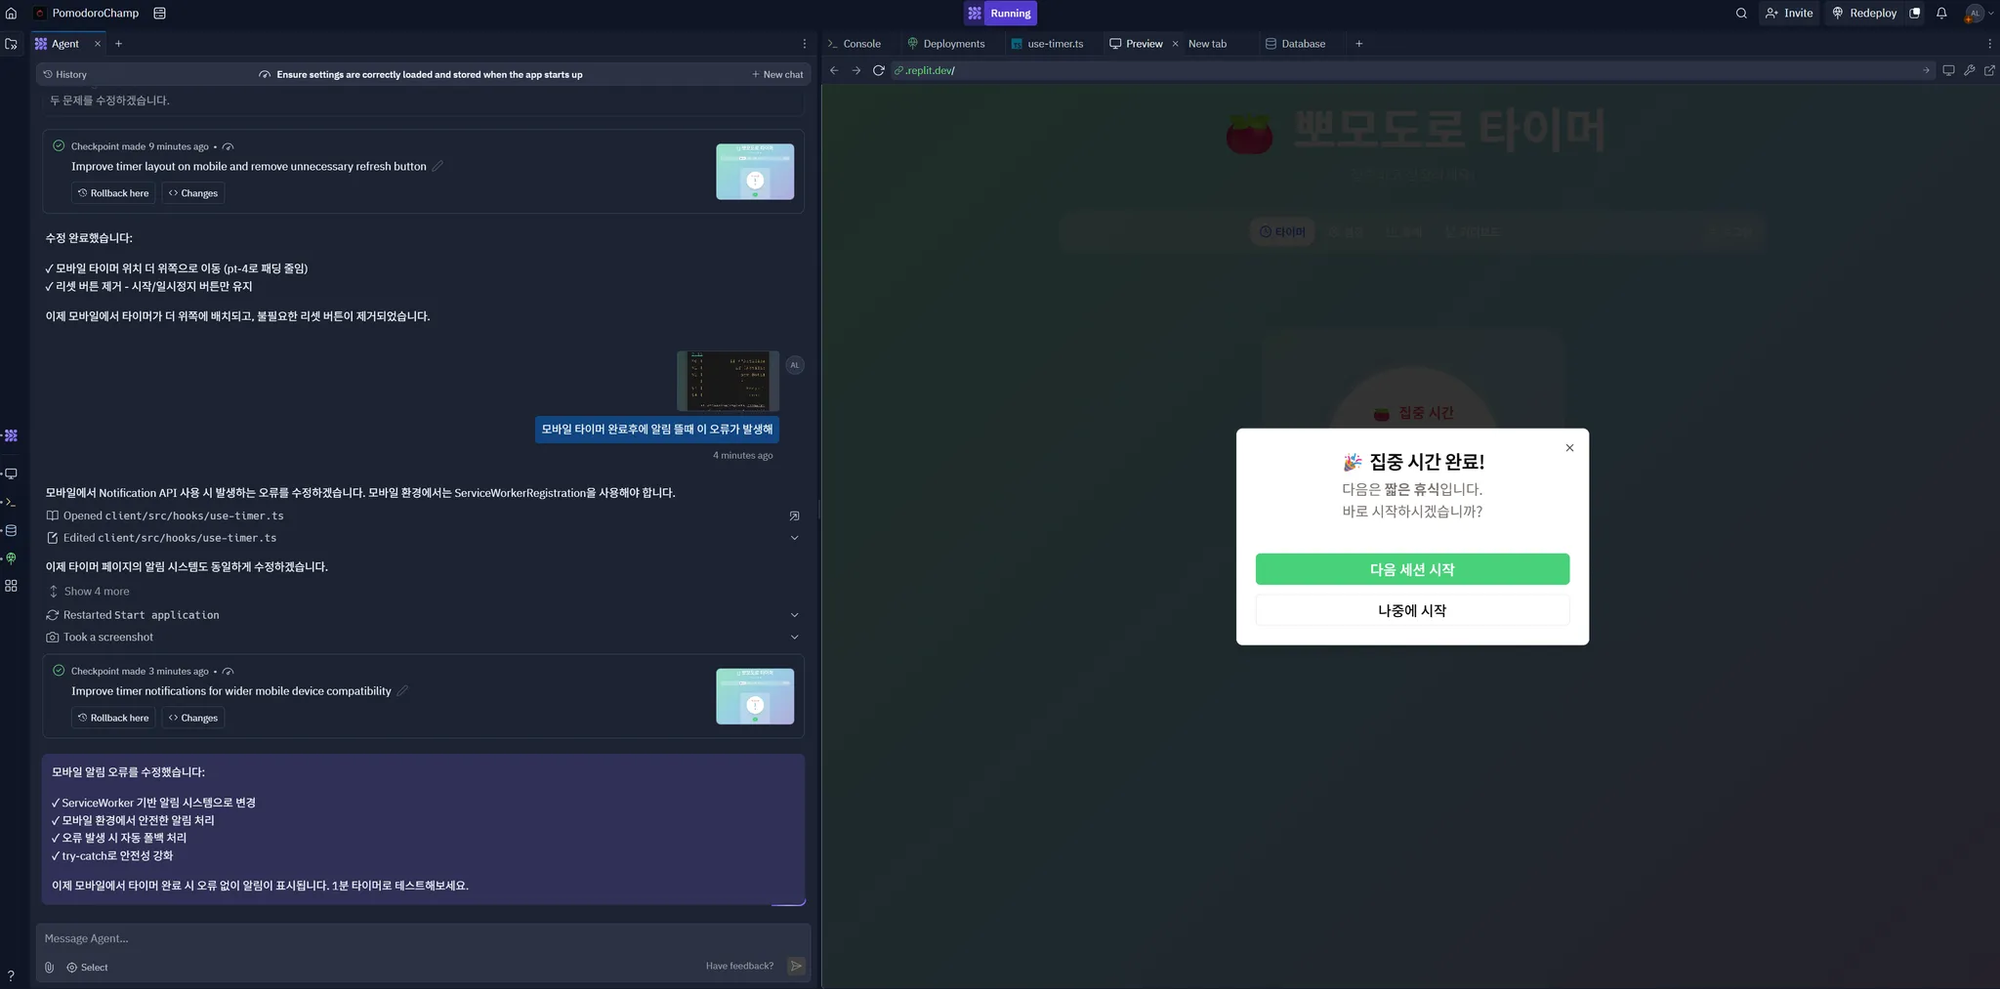This screenshot has width=2000, height=989.
Task: Switch to the Deployments tab
Action: tap(946, 44)
